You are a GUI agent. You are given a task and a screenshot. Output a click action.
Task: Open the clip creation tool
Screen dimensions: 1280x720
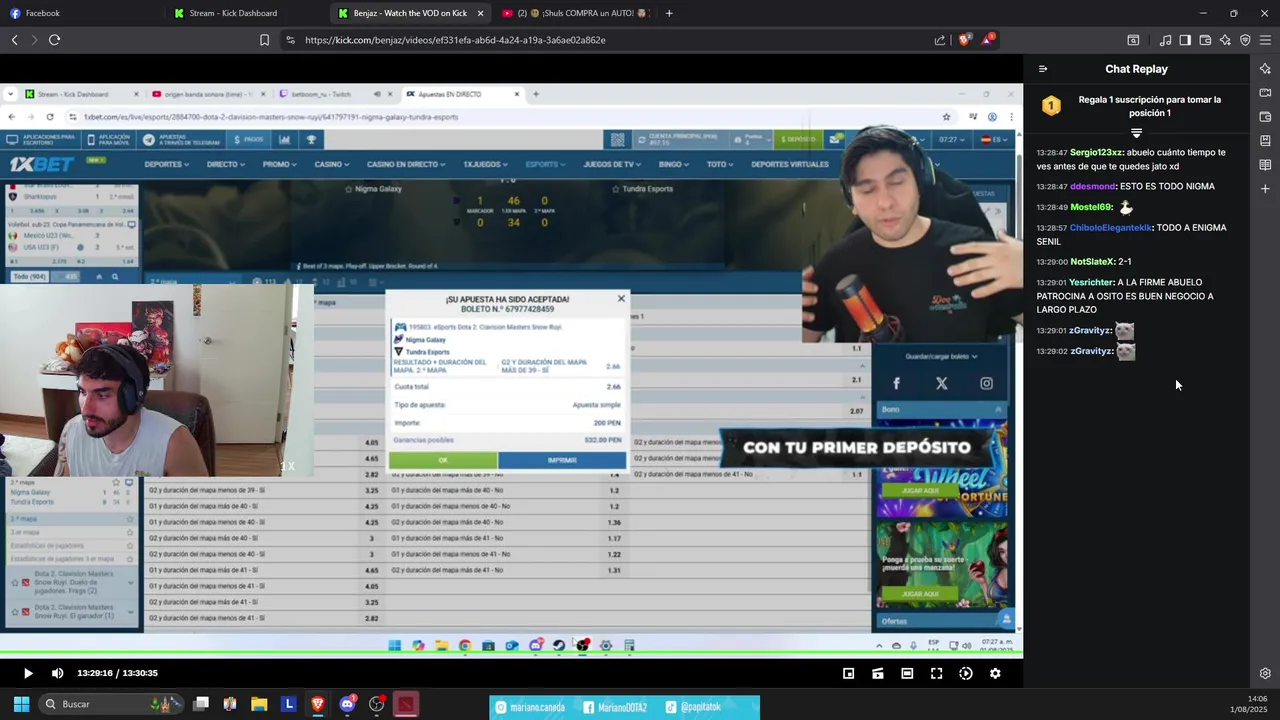tap(878, 674)
